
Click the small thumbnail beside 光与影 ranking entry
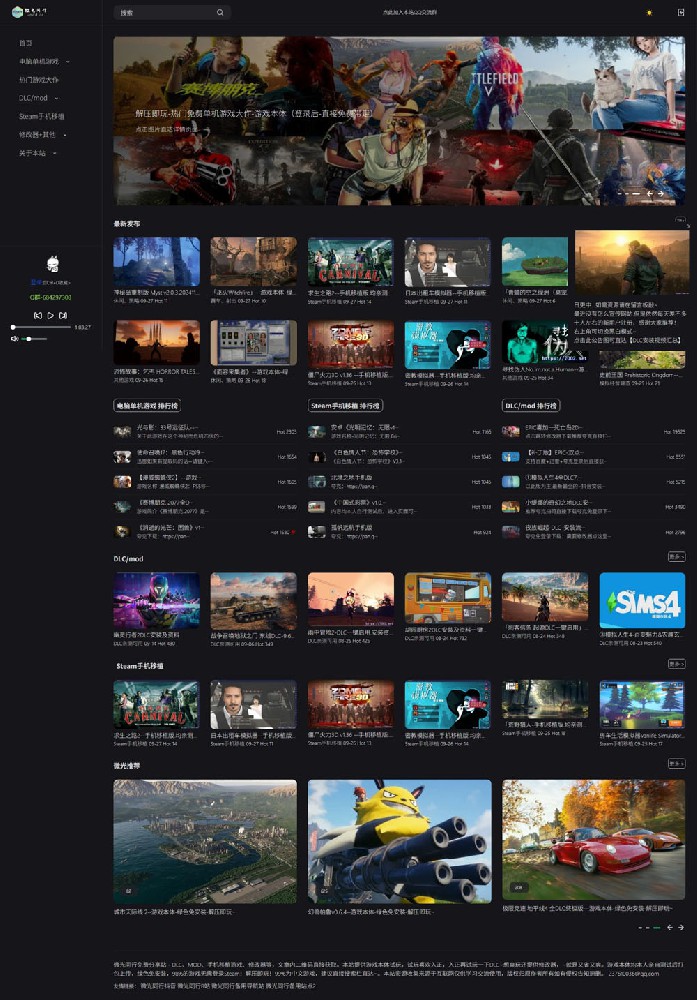click(x=122, y=432)
